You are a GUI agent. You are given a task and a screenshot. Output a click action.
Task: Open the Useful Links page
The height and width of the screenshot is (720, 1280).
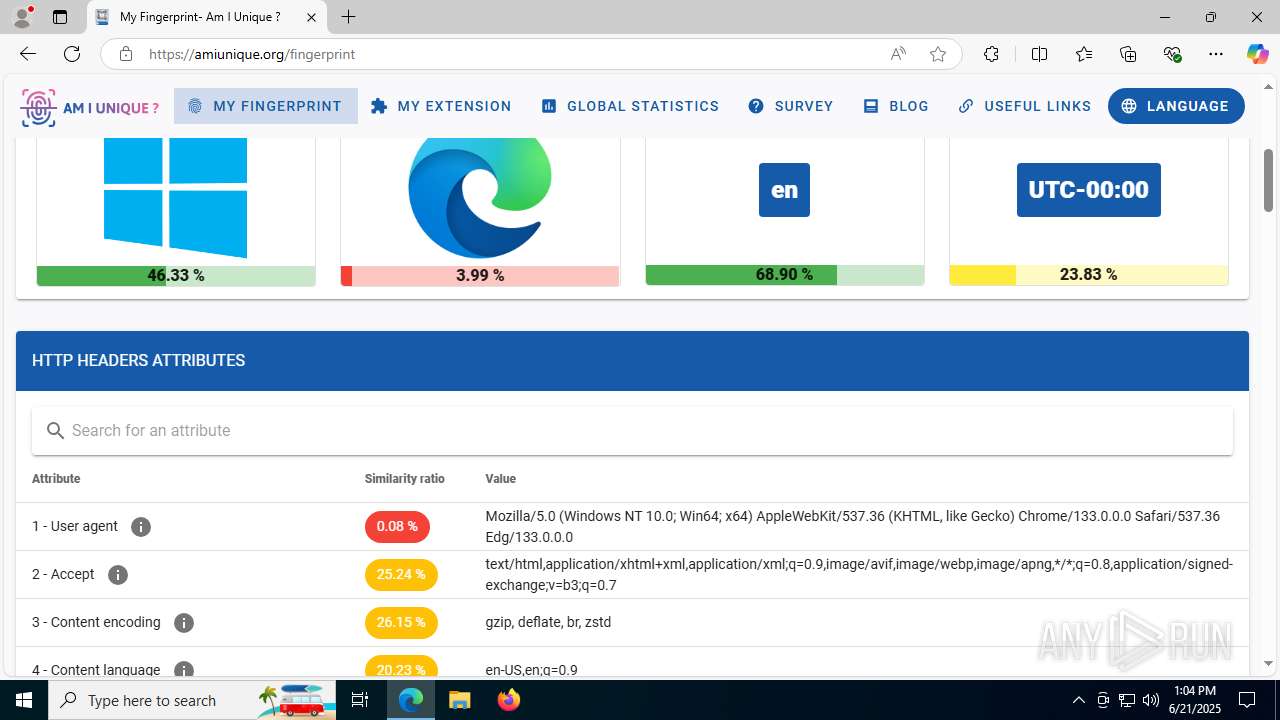tap(1025, 106)
